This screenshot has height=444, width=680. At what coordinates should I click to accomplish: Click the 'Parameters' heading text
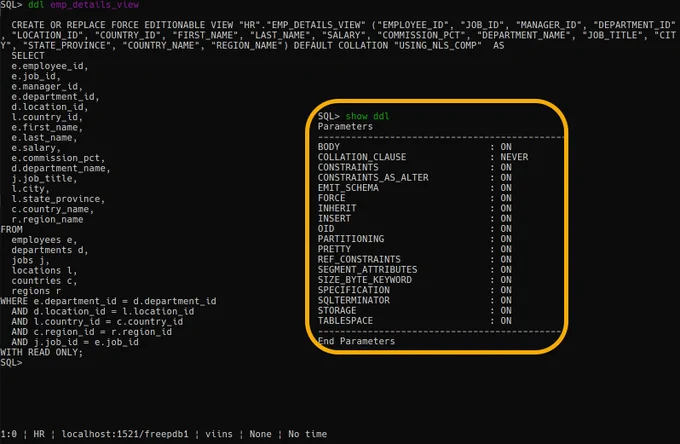point(345,127)
